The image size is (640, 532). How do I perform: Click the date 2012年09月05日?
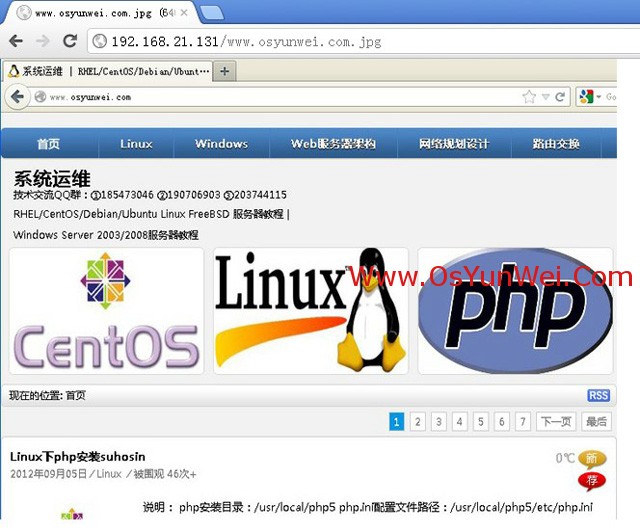49,474
